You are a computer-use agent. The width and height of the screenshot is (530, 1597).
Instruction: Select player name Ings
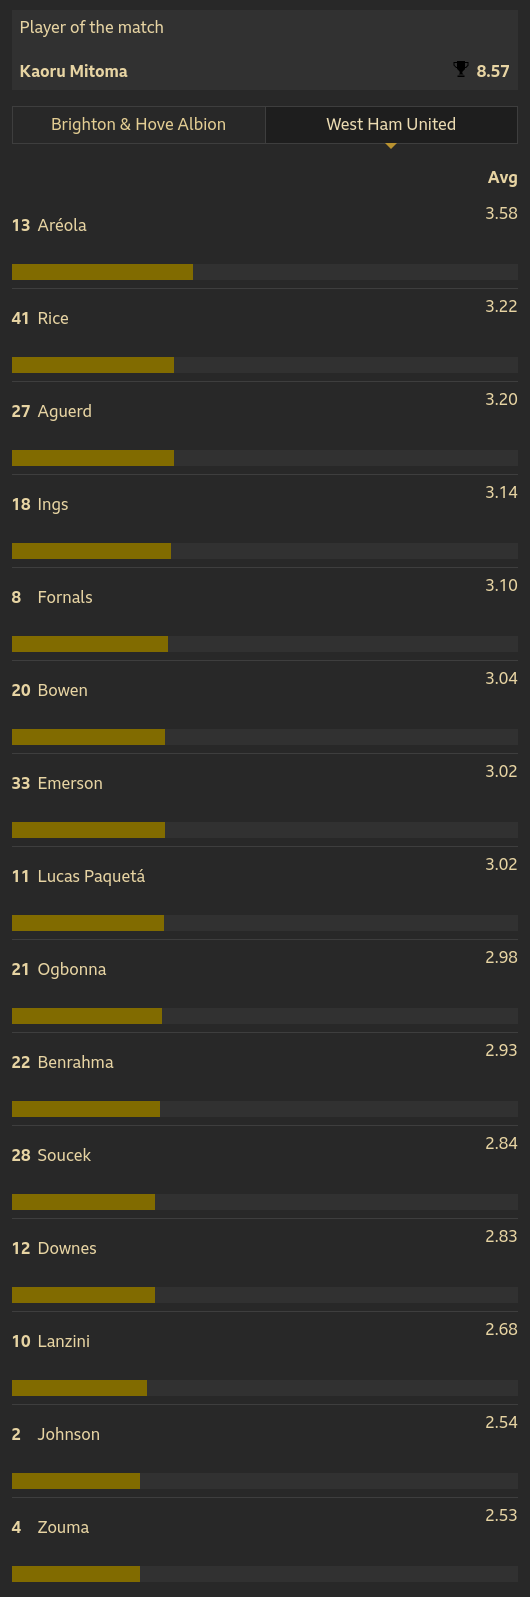pyautogui.click(x=53, y=505)
